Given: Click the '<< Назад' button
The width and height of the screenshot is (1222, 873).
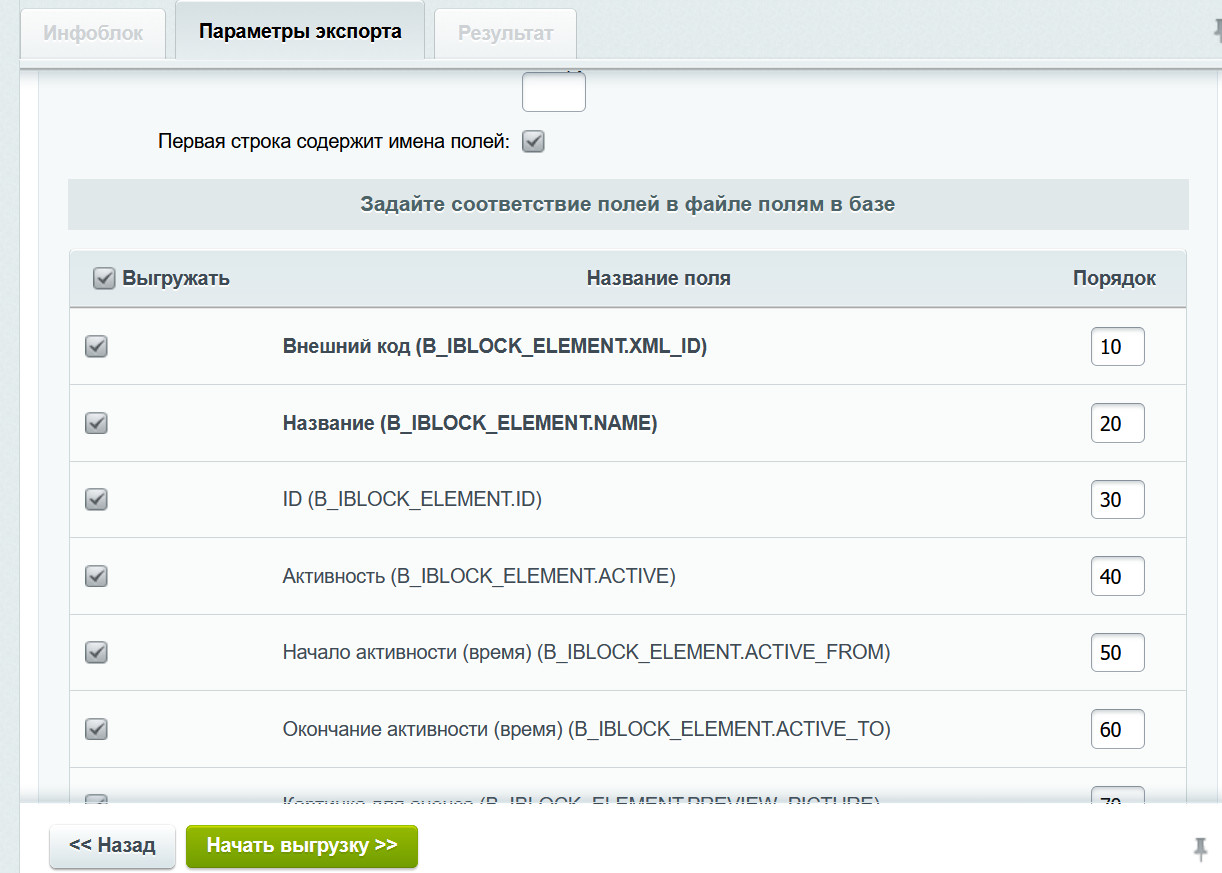Looking at the screenshot, I should [112, 845].
